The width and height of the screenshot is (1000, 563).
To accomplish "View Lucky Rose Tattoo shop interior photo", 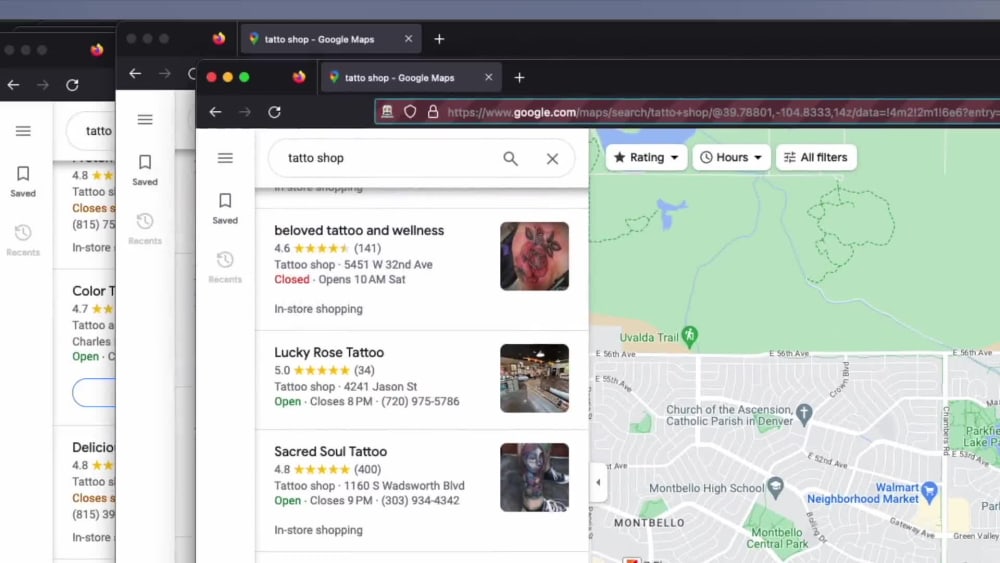I will tap(534, 378).
